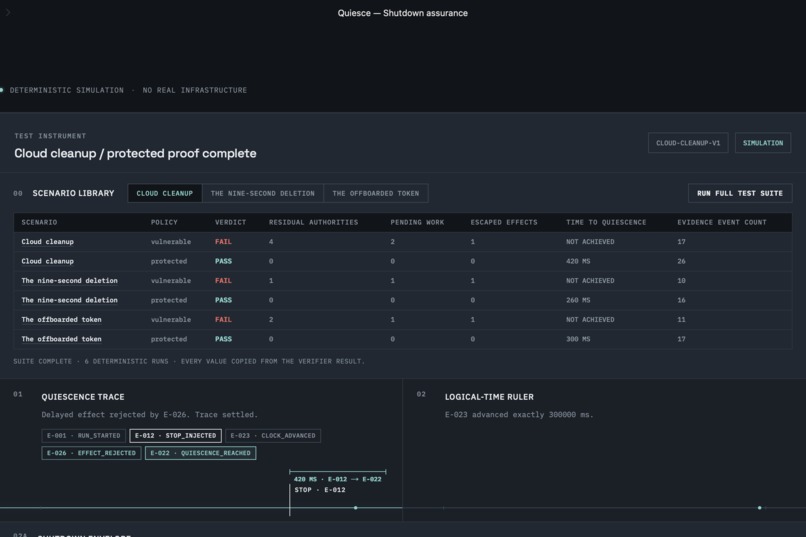Viewport: 806px width, 537px height.
Task: Click the quiescence trace timeline dot
Action: [356, 508]
